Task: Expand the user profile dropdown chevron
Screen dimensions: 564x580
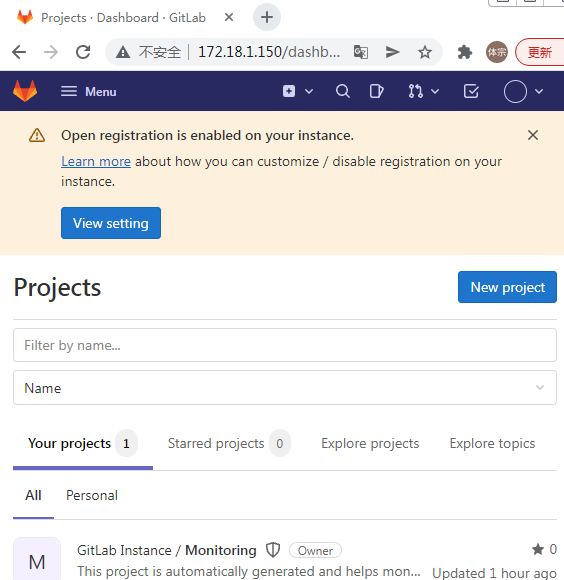Action: (539, 91)
